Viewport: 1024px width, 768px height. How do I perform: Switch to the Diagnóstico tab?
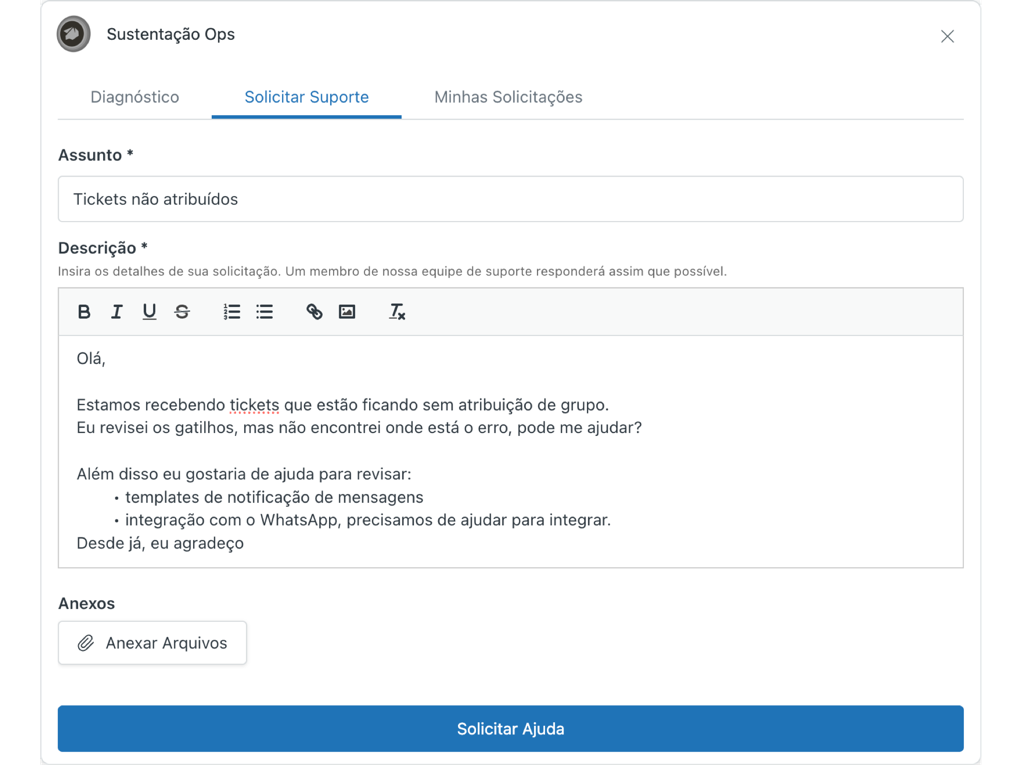pos(135,97)
